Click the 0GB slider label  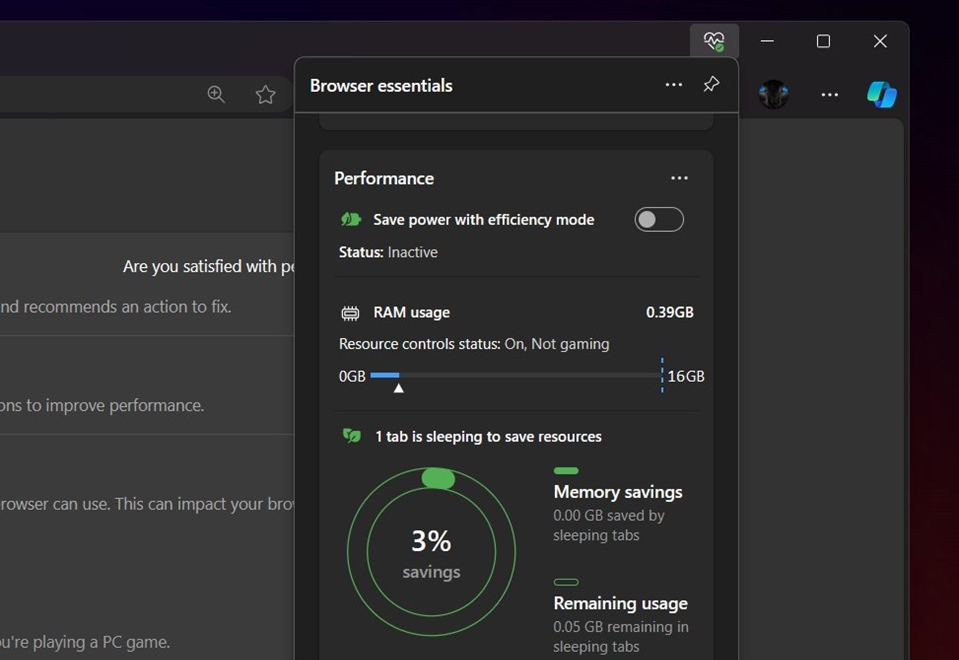point(352,376)
